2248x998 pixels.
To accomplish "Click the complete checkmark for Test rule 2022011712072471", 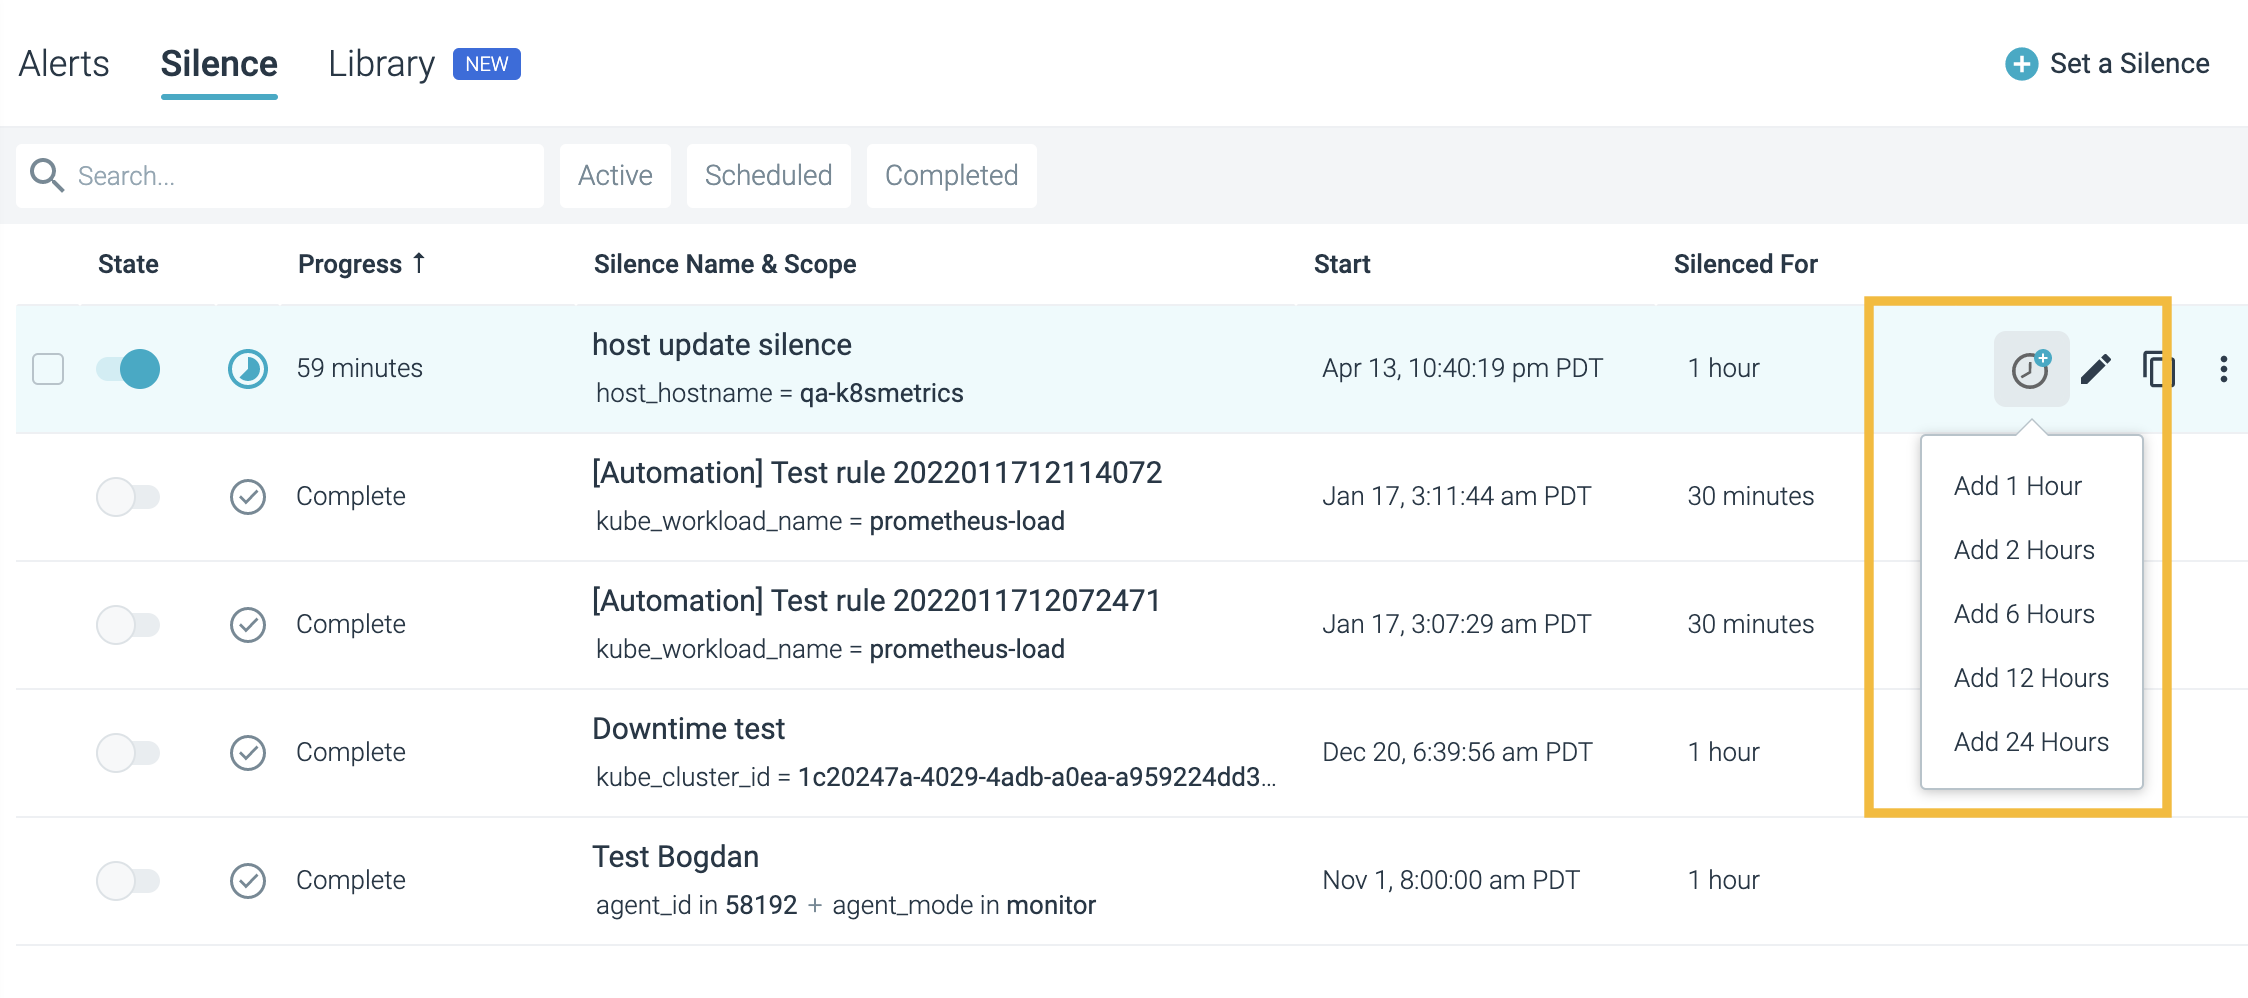I will (x=248, y=625).
